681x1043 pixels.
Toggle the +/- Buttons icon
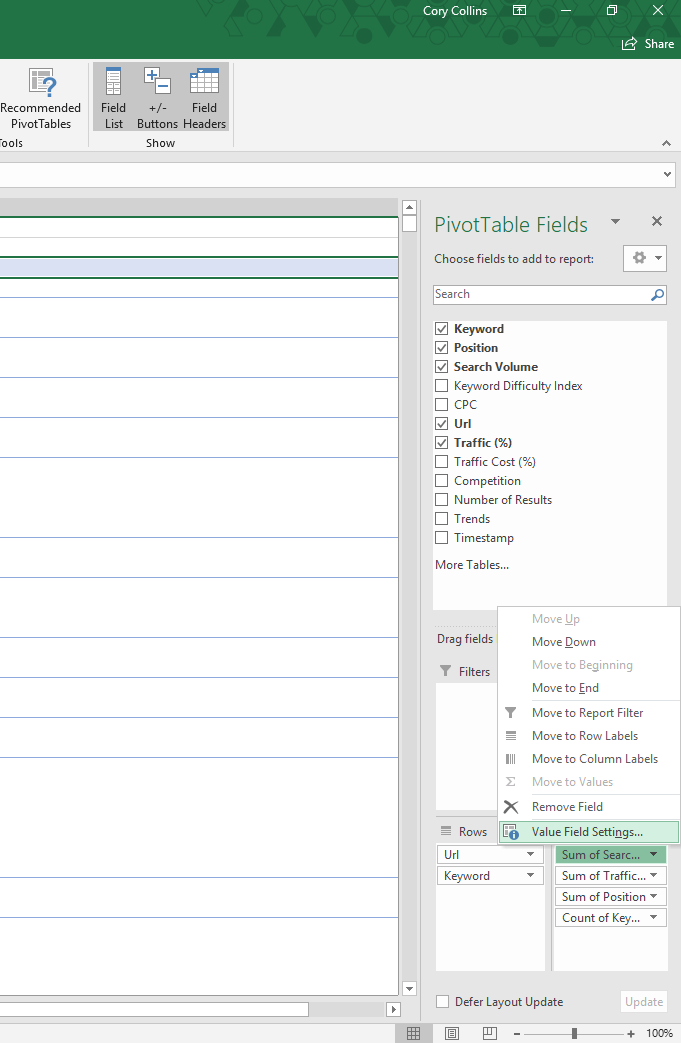[157, 98]
